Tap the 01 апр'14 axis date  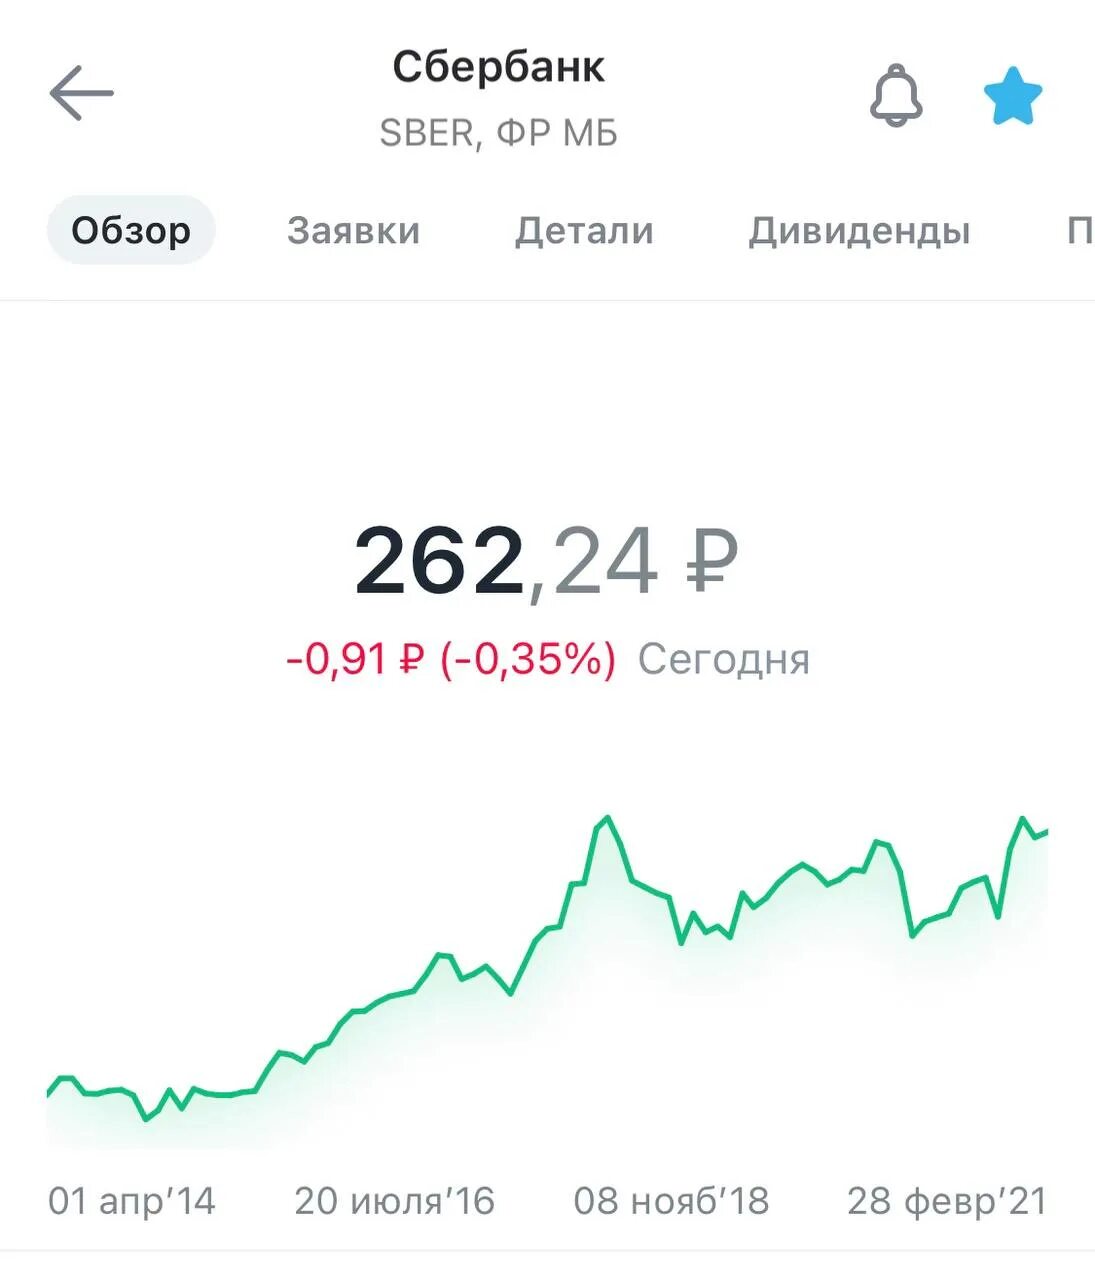pyautogui.click(x=132, y=1201)
